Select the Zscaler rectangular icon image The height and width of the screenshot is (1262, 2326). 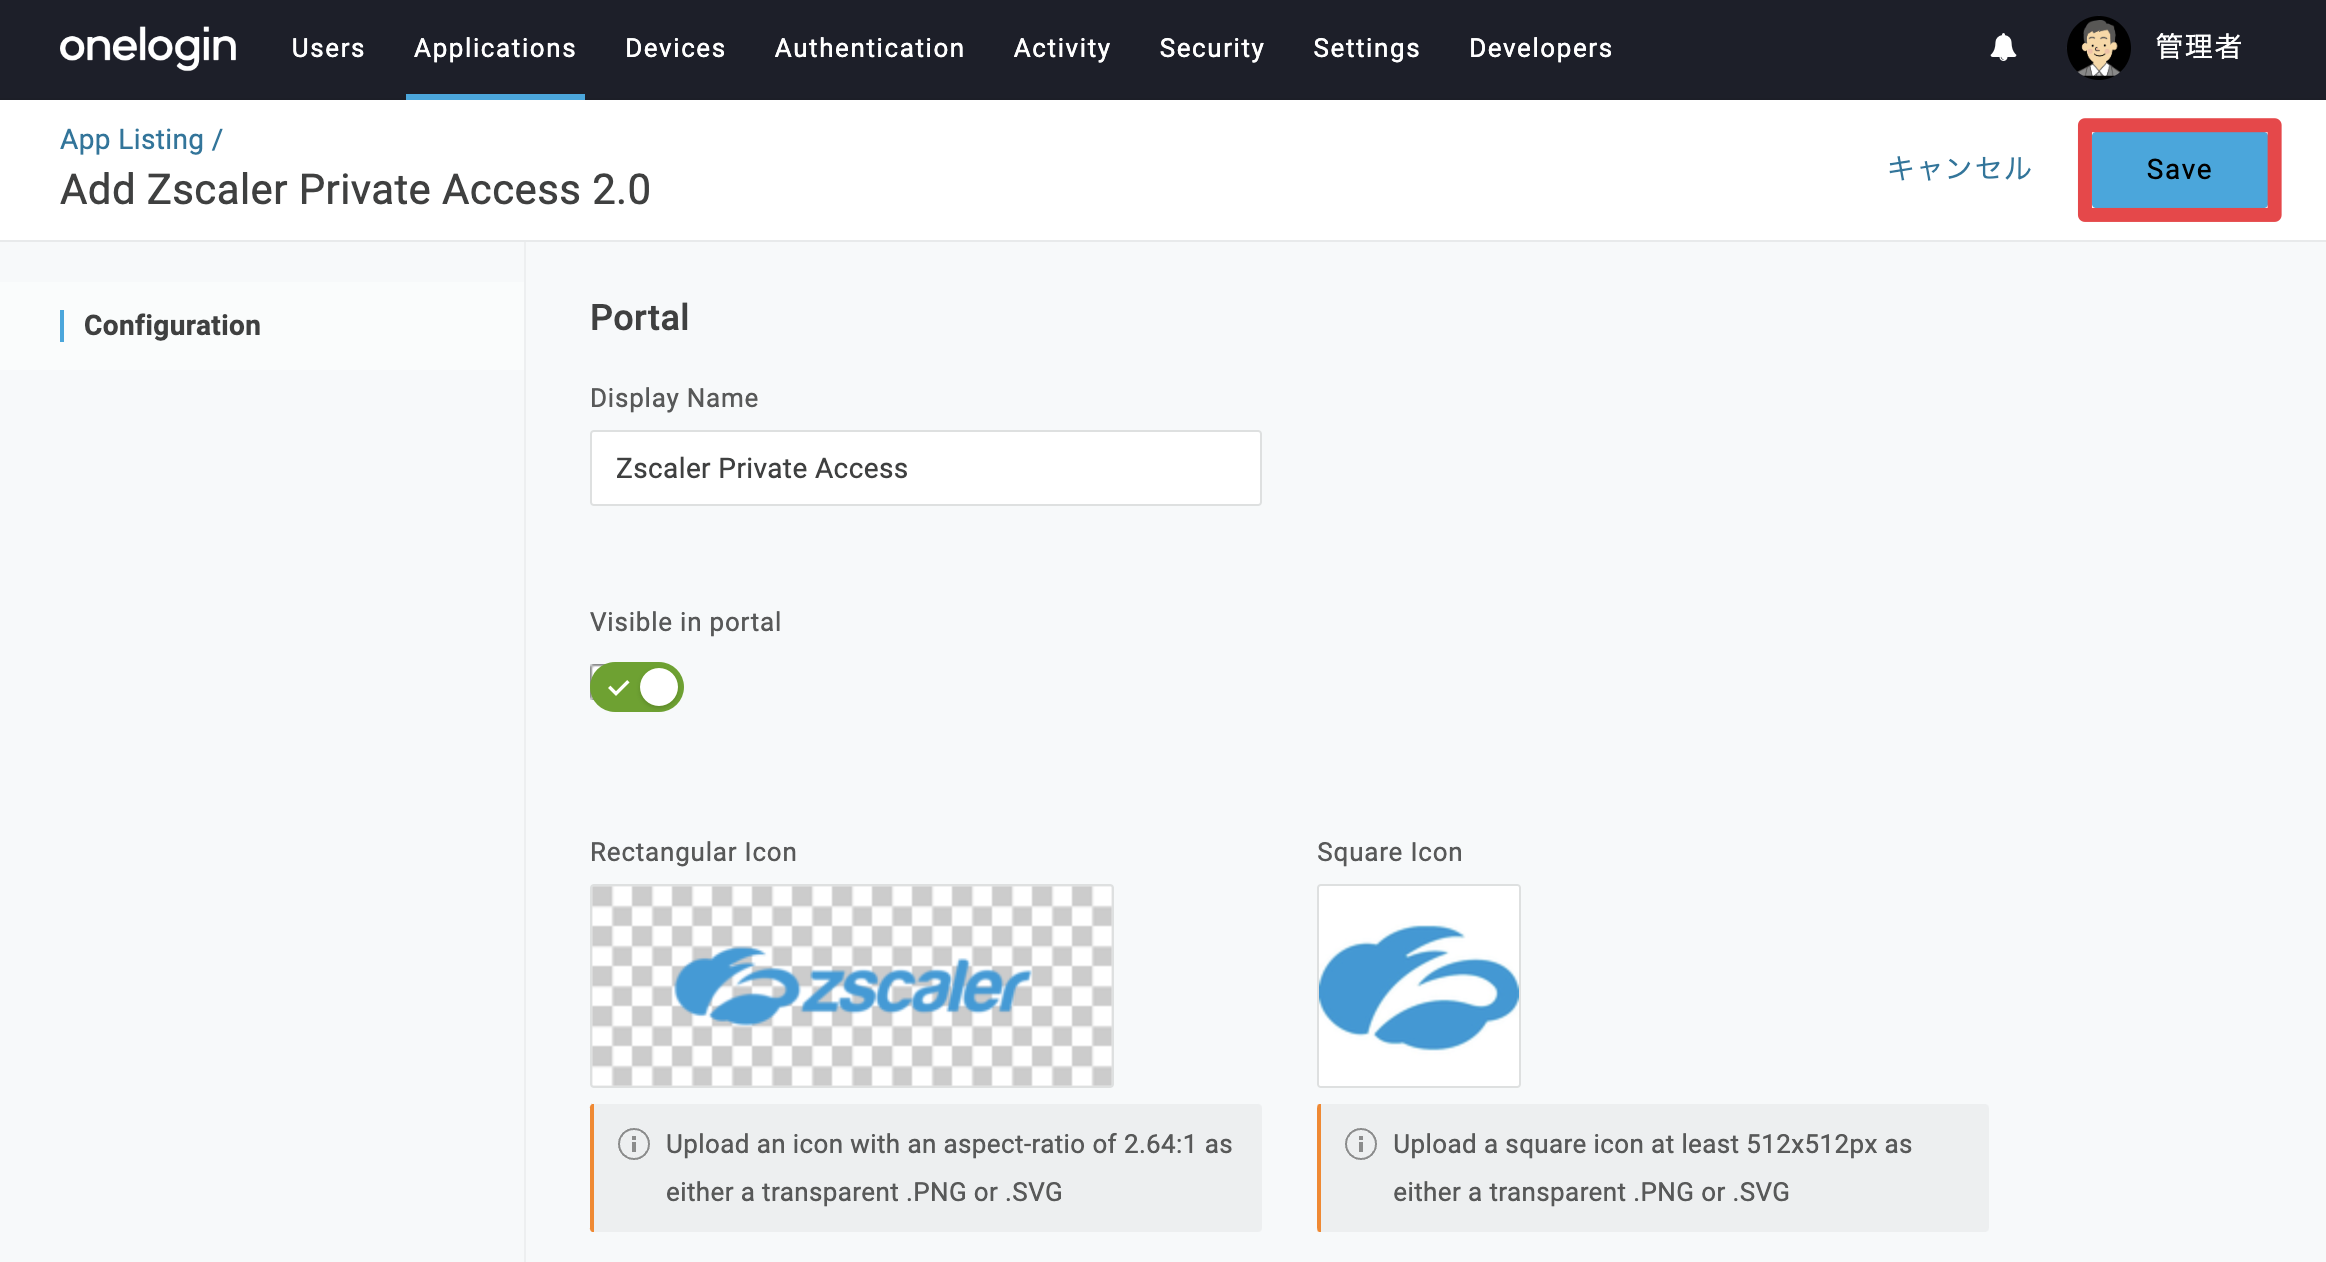click(852, 986)
